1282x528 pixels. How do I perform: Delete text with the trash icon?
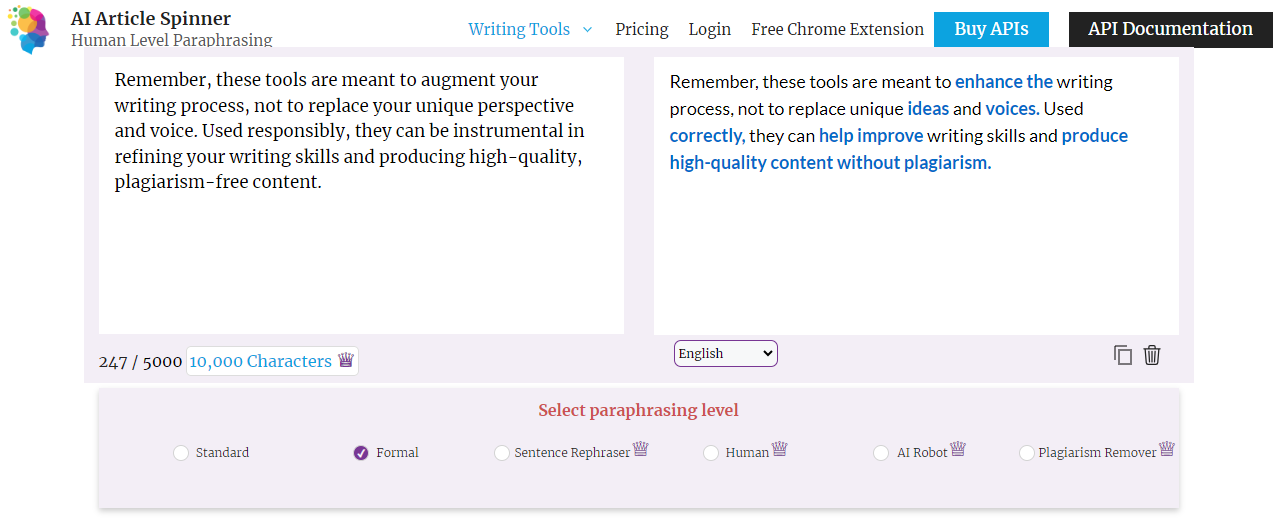coord(1152,355)
